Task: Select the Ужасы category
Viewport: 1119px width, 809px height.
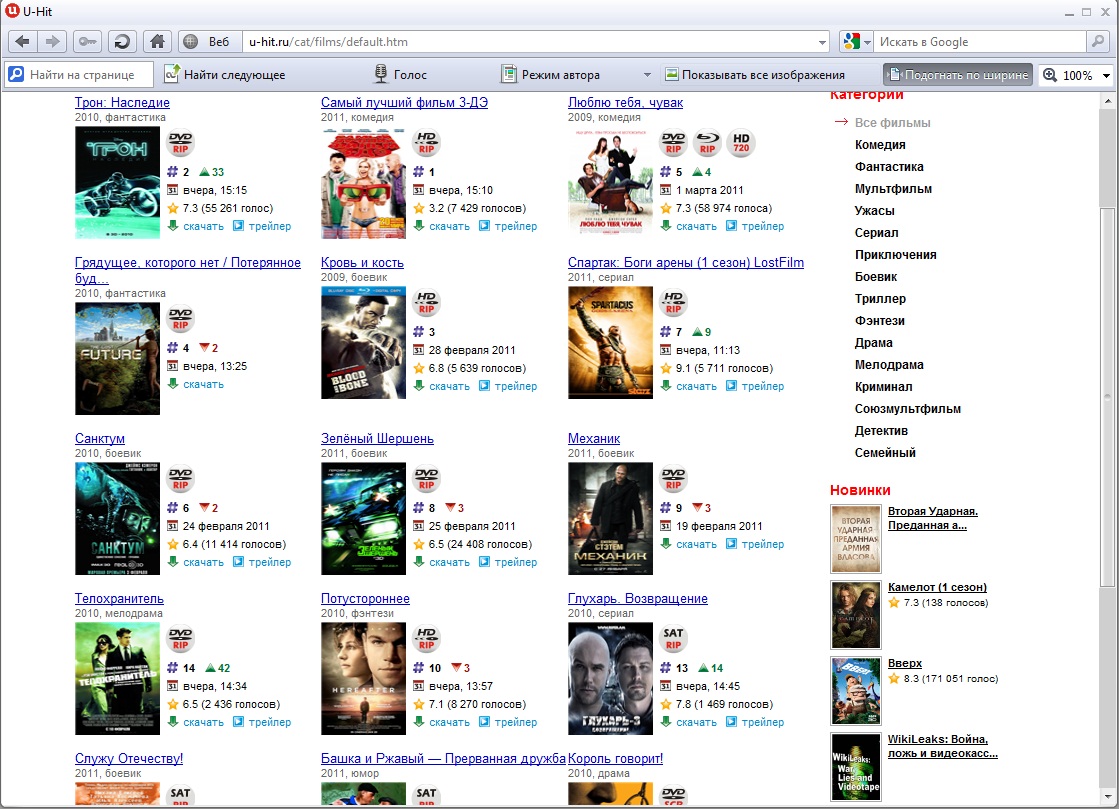Action: [x=874, y=211]
